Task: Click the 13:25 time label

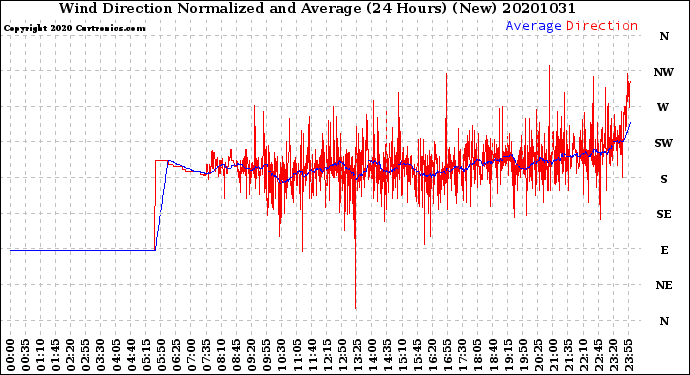Action: click(357, 355)
